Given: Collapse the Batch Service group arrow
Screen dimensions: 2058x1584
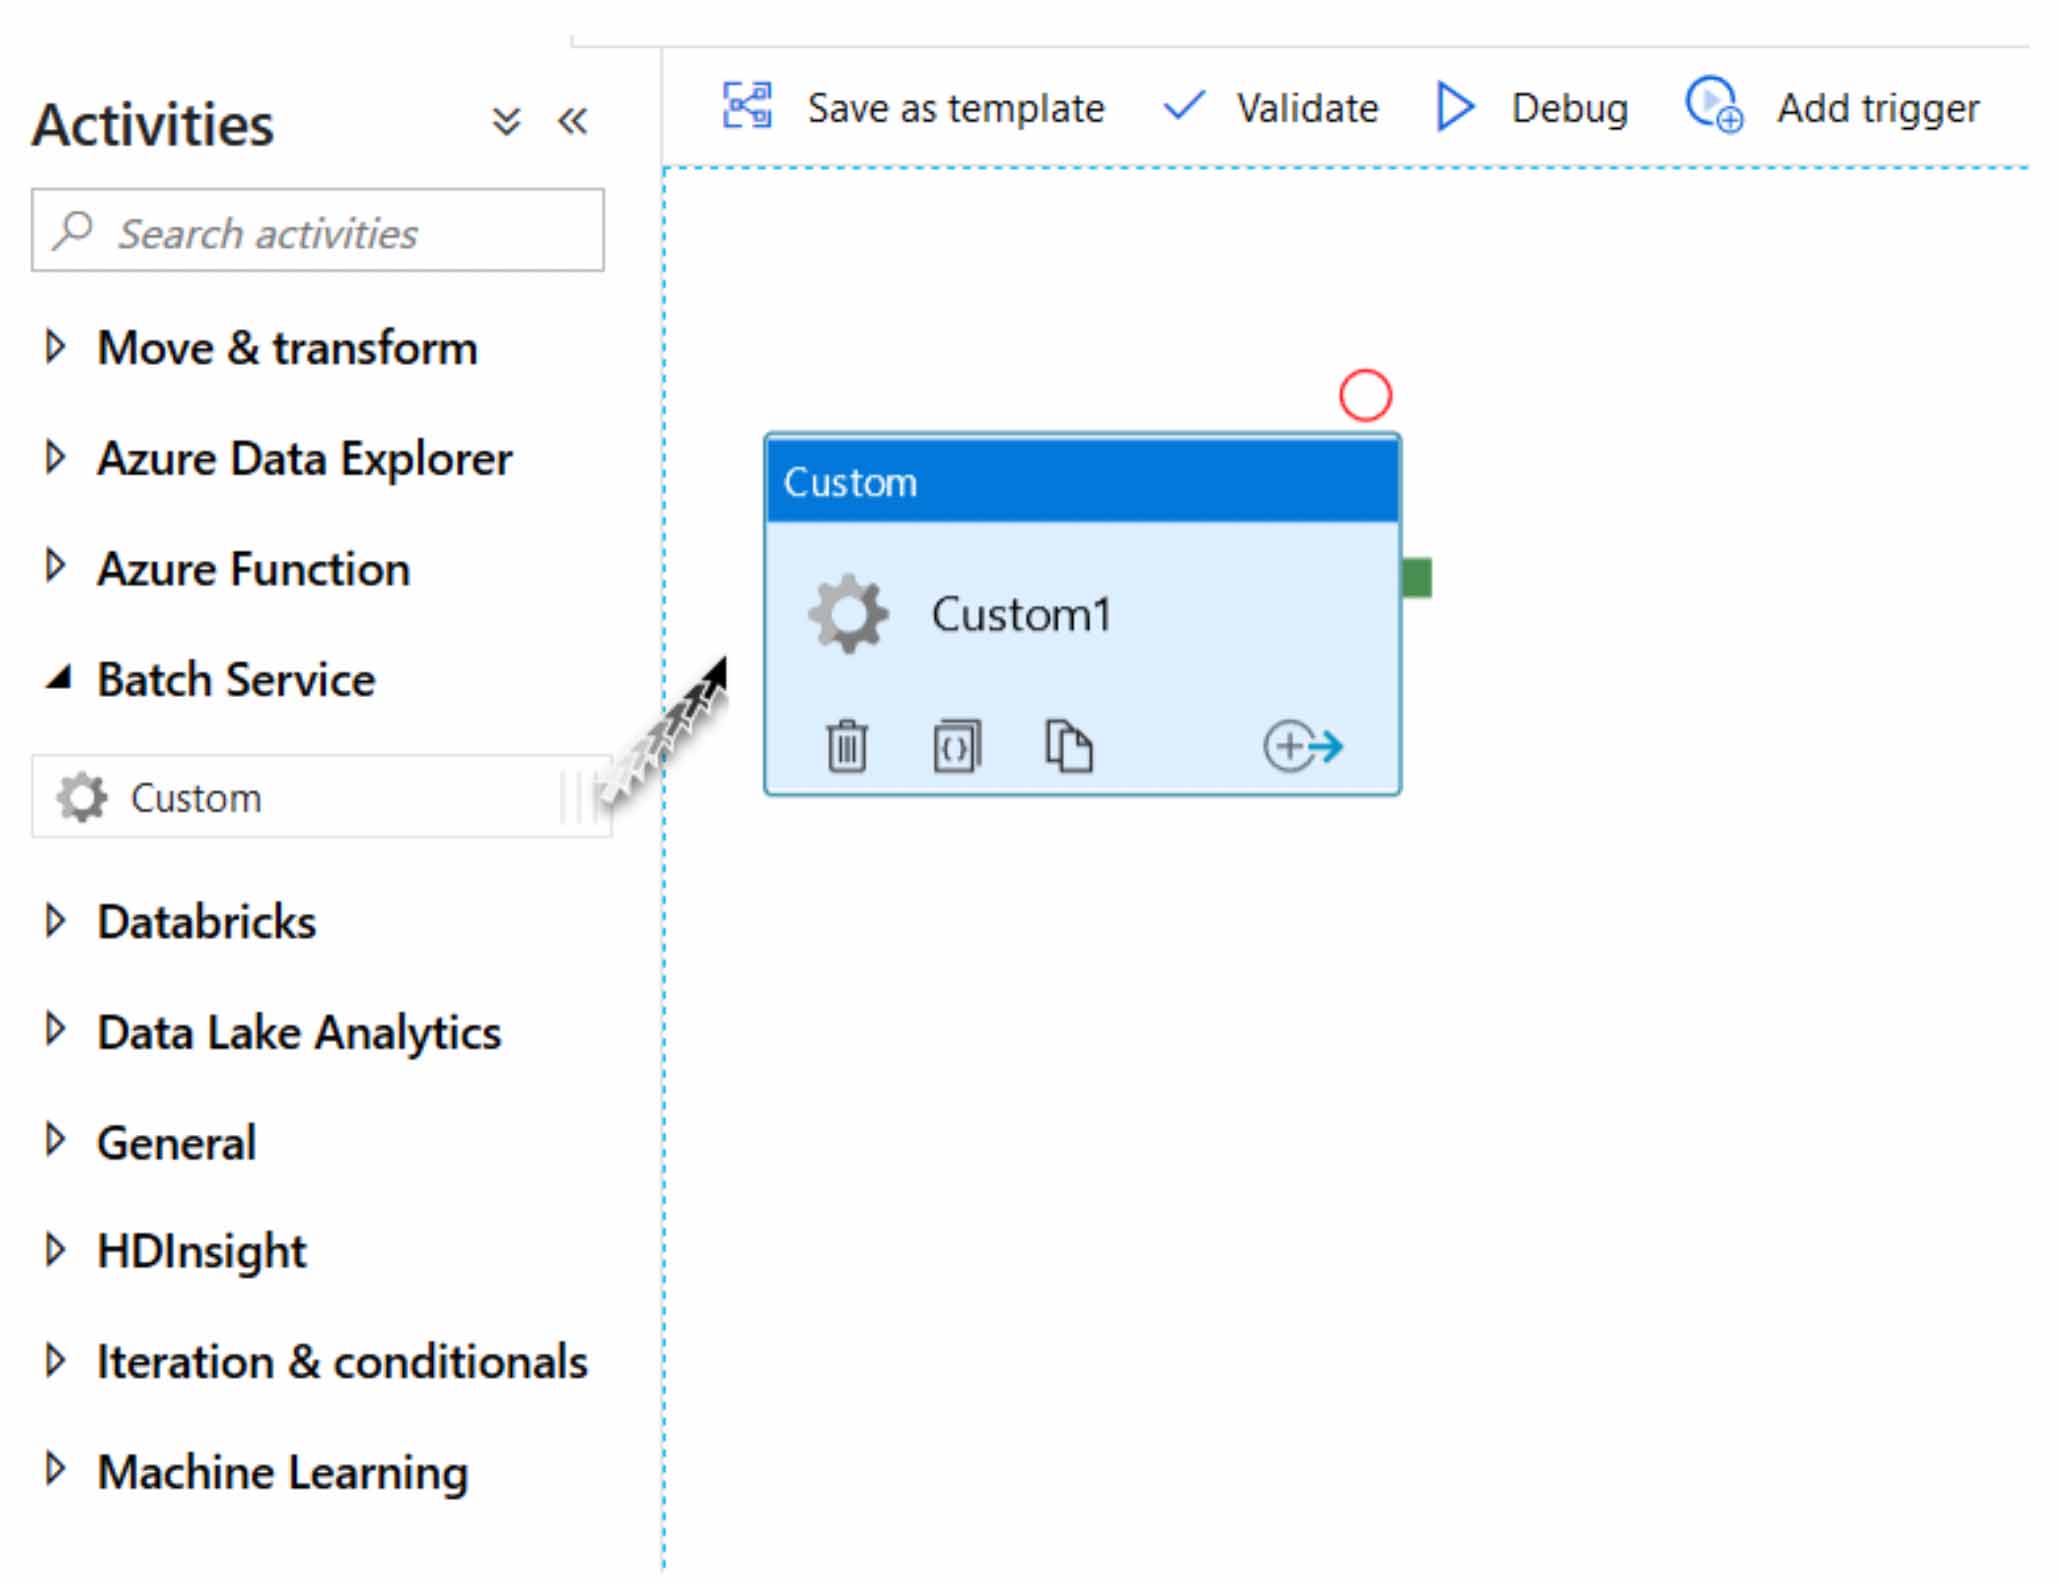Looking at the screenshot, I should pos(59,678).
